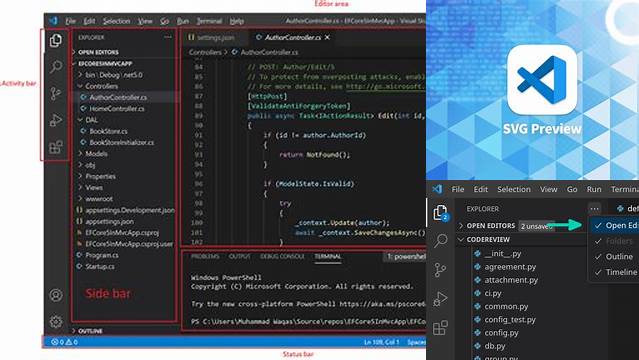Click Ln 108, Col 1 in status bar
The image size is (639, 360).
click(381, 342)
